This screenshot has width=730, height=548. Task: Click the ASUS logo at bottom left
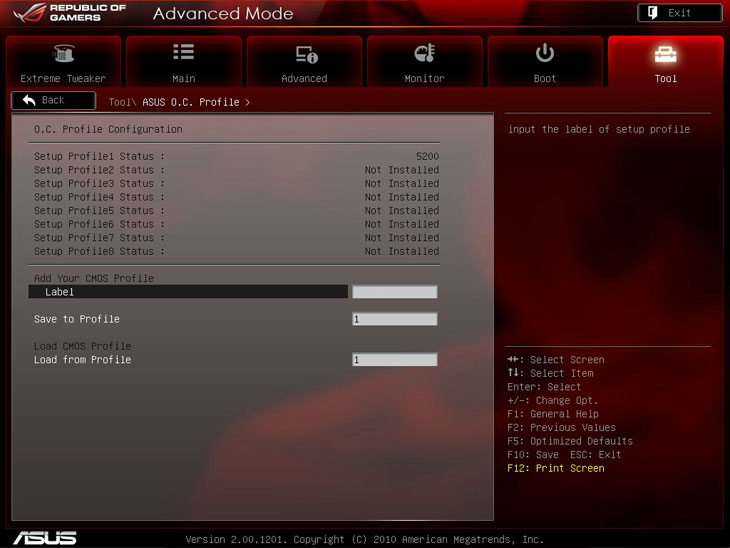click(x=44, y=538)
